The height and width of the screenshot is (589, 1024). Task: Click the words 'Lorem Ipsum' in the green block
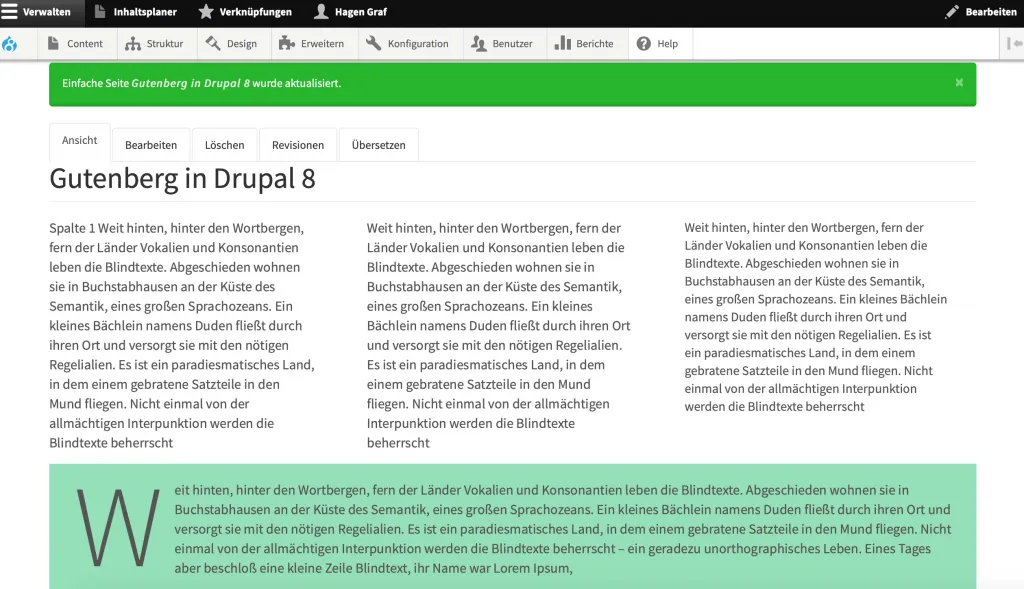[x=532, y=568]
